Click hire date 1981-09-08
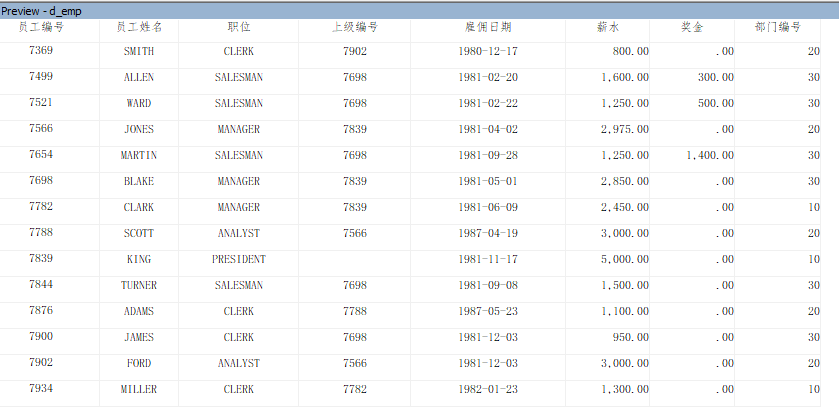The width and height of the screenshot is (839, 414). click(x=488, y=286)
